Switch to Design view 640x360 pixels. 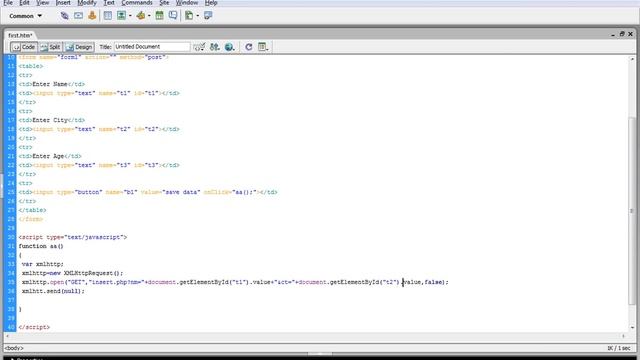tap(79, 47)
